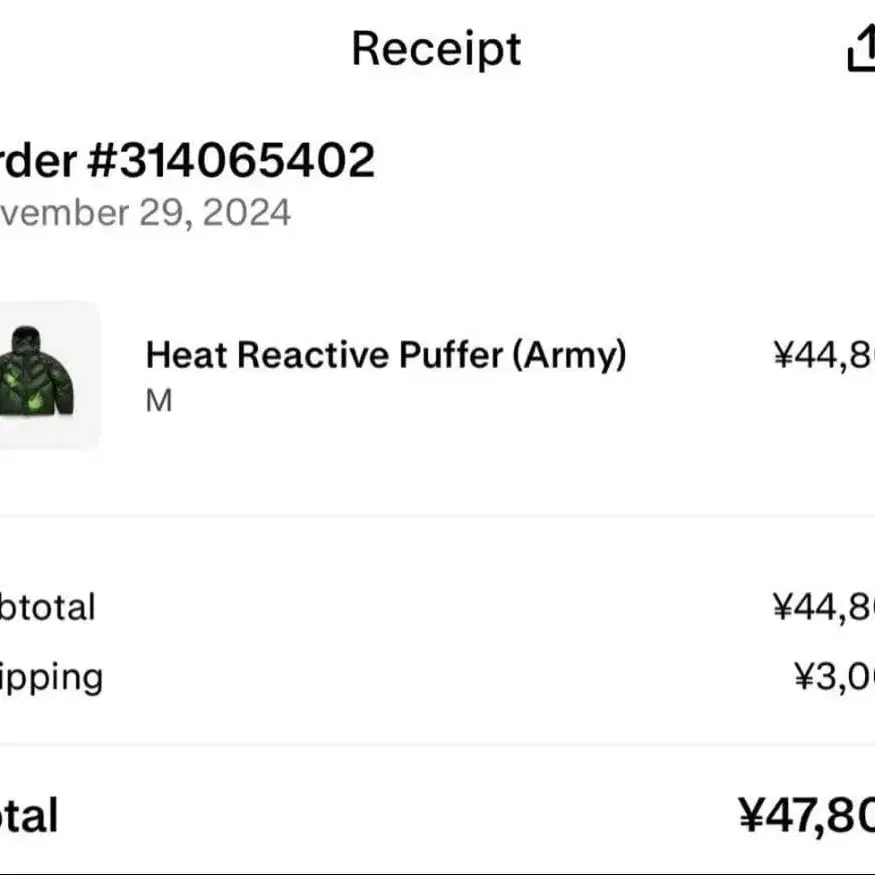Click the year 2024 in order date
The width and height of the screenshot is (875, 875).
pos(247,213)
